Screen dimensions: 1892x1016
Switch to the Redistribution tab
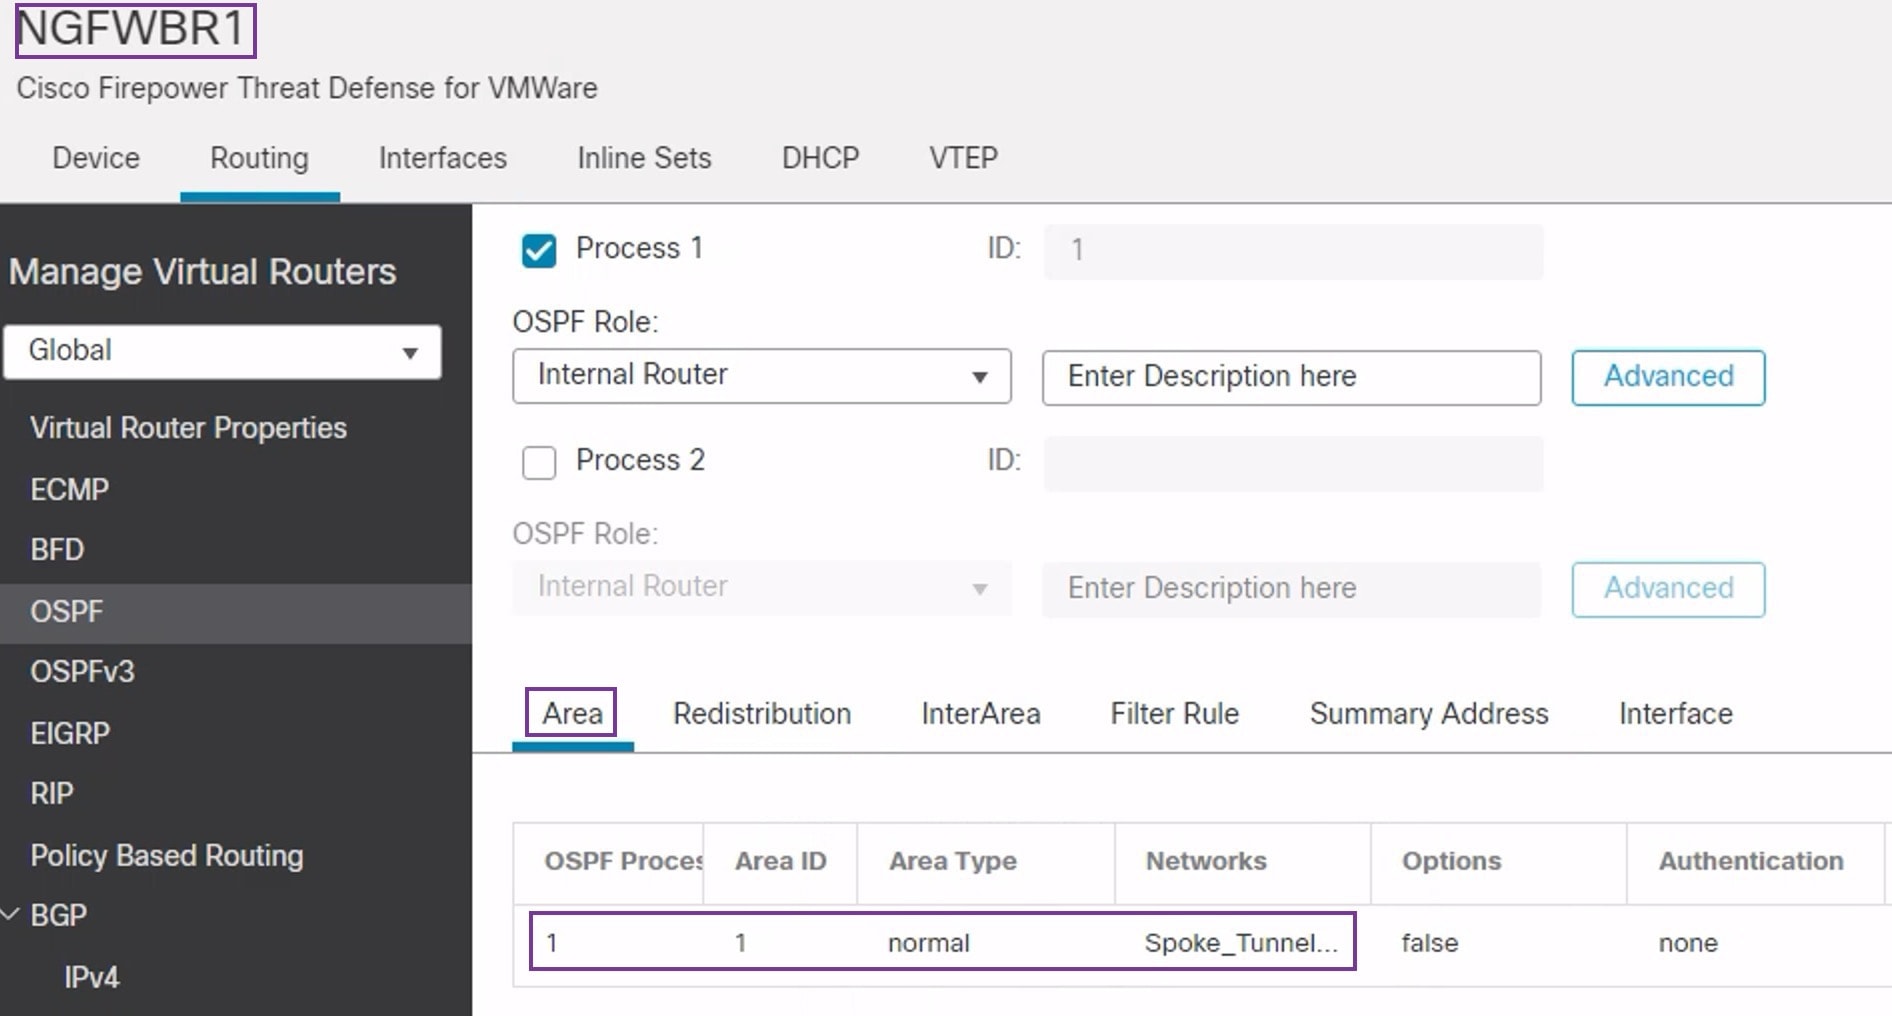click(x=761, y=714)
